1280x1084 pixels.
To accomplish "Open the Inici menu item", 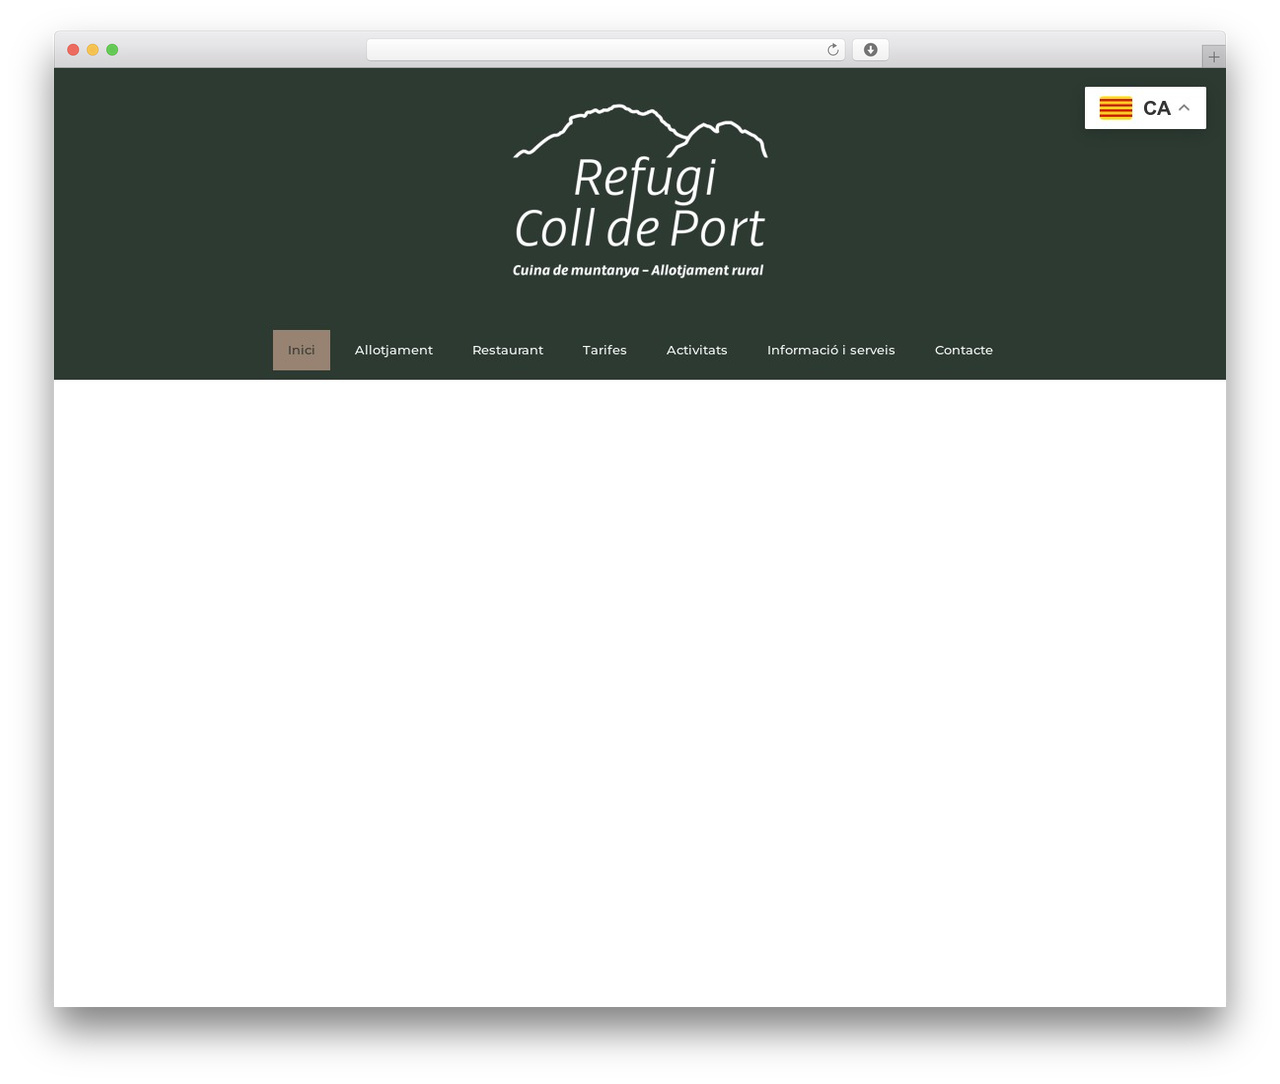I will coord(301,350).
